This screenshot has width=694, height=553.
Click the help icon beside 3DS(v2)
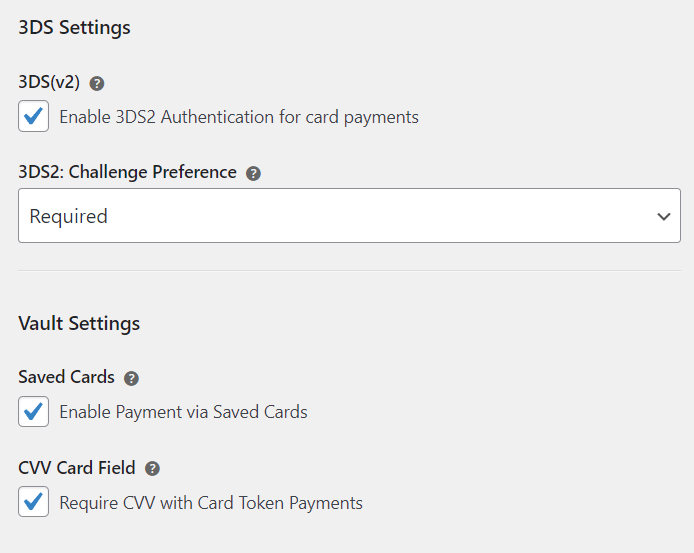(97, 84)
